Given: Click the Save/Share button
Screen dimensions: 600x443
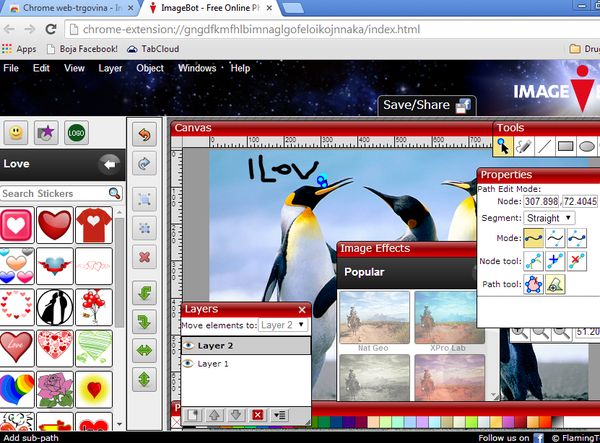Looking at the screenshot, I should (x=425, y=106).
